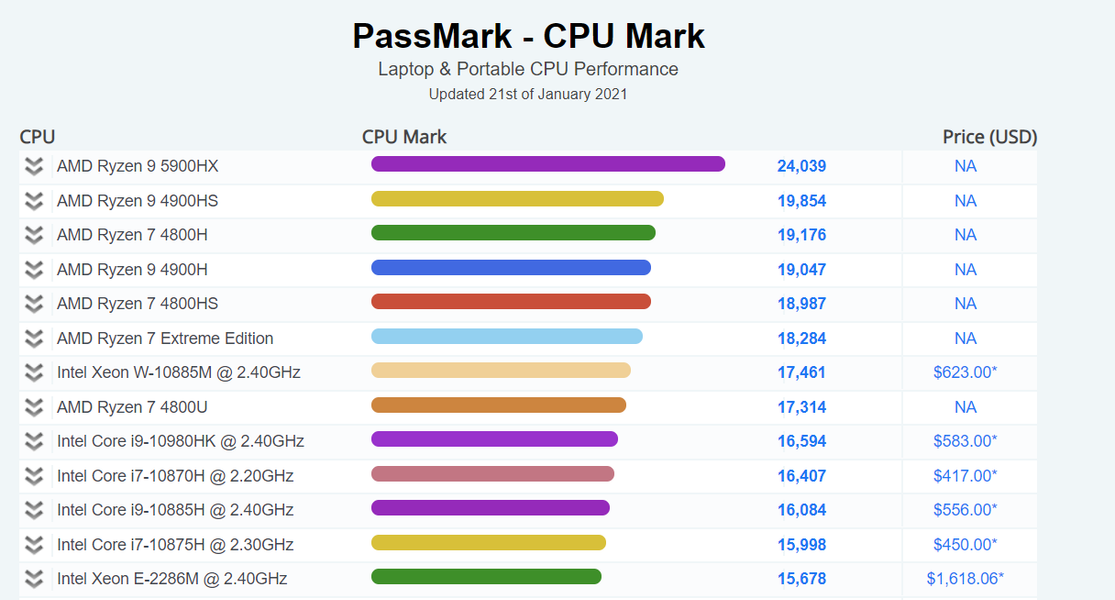
Task: Click chevron icon beside AMD Ryzen 7 4800U
Action: (x=34, y=407)
